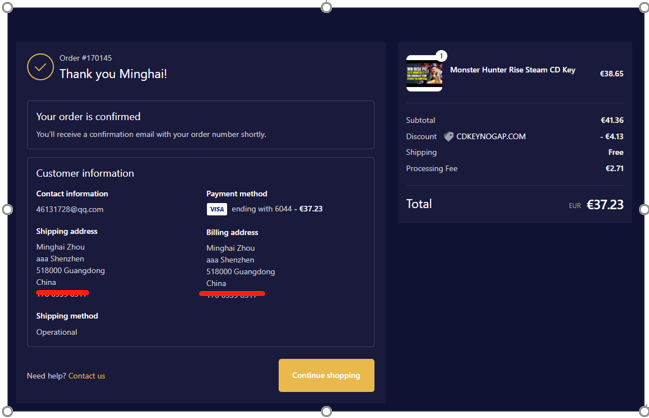
Task: Click the quantity badge on product thumbnail
Action: point(442,55)
